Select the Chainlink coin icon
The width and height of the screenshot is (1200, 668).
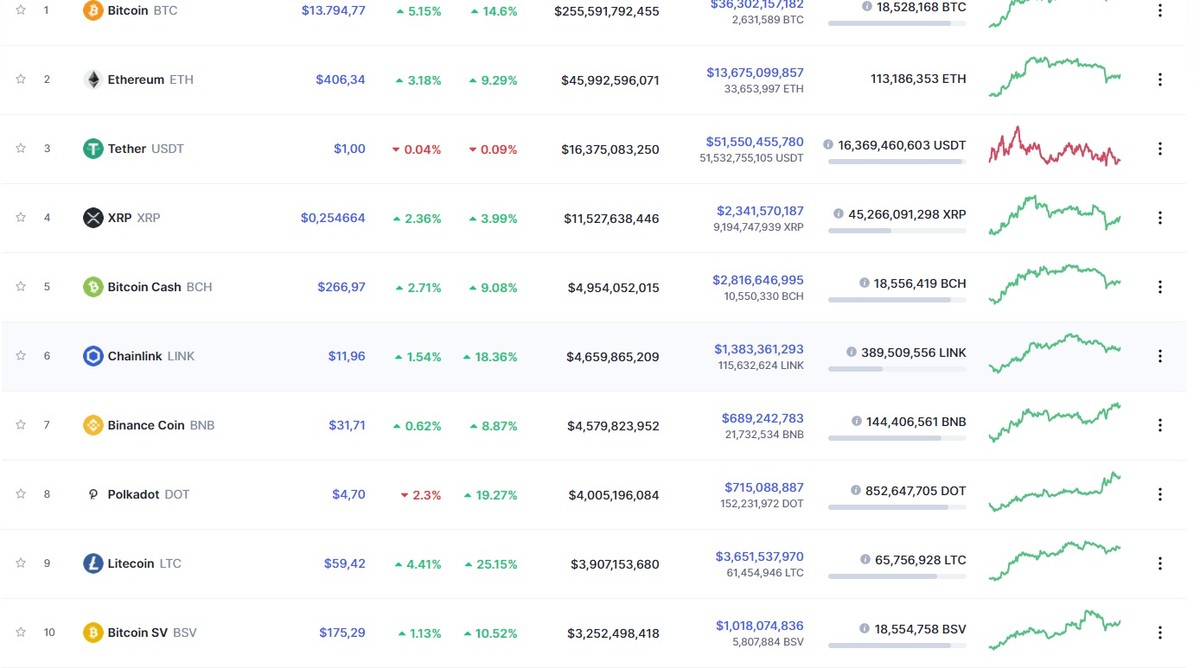[x=93, y=355]
